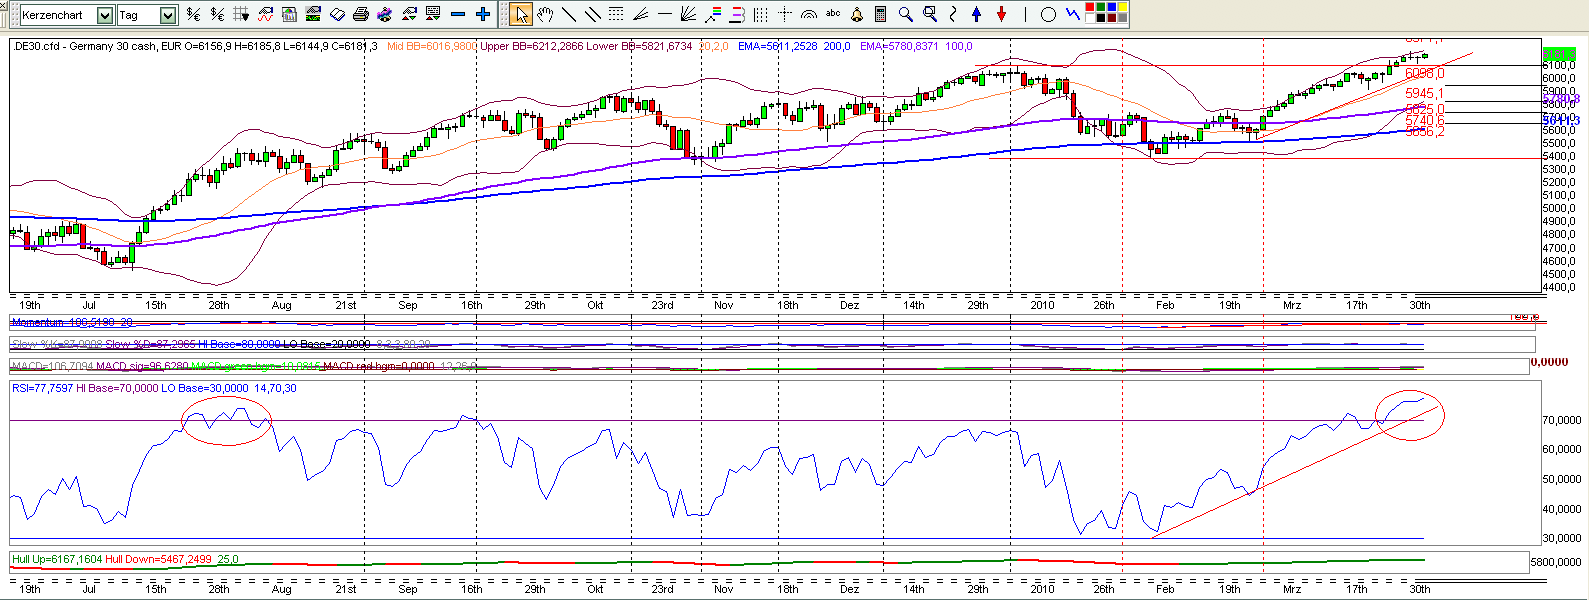The height and width of the screenshot is (600, 1589).
Task: Open the grid options dropdown icon
Action: click(242, 14)
